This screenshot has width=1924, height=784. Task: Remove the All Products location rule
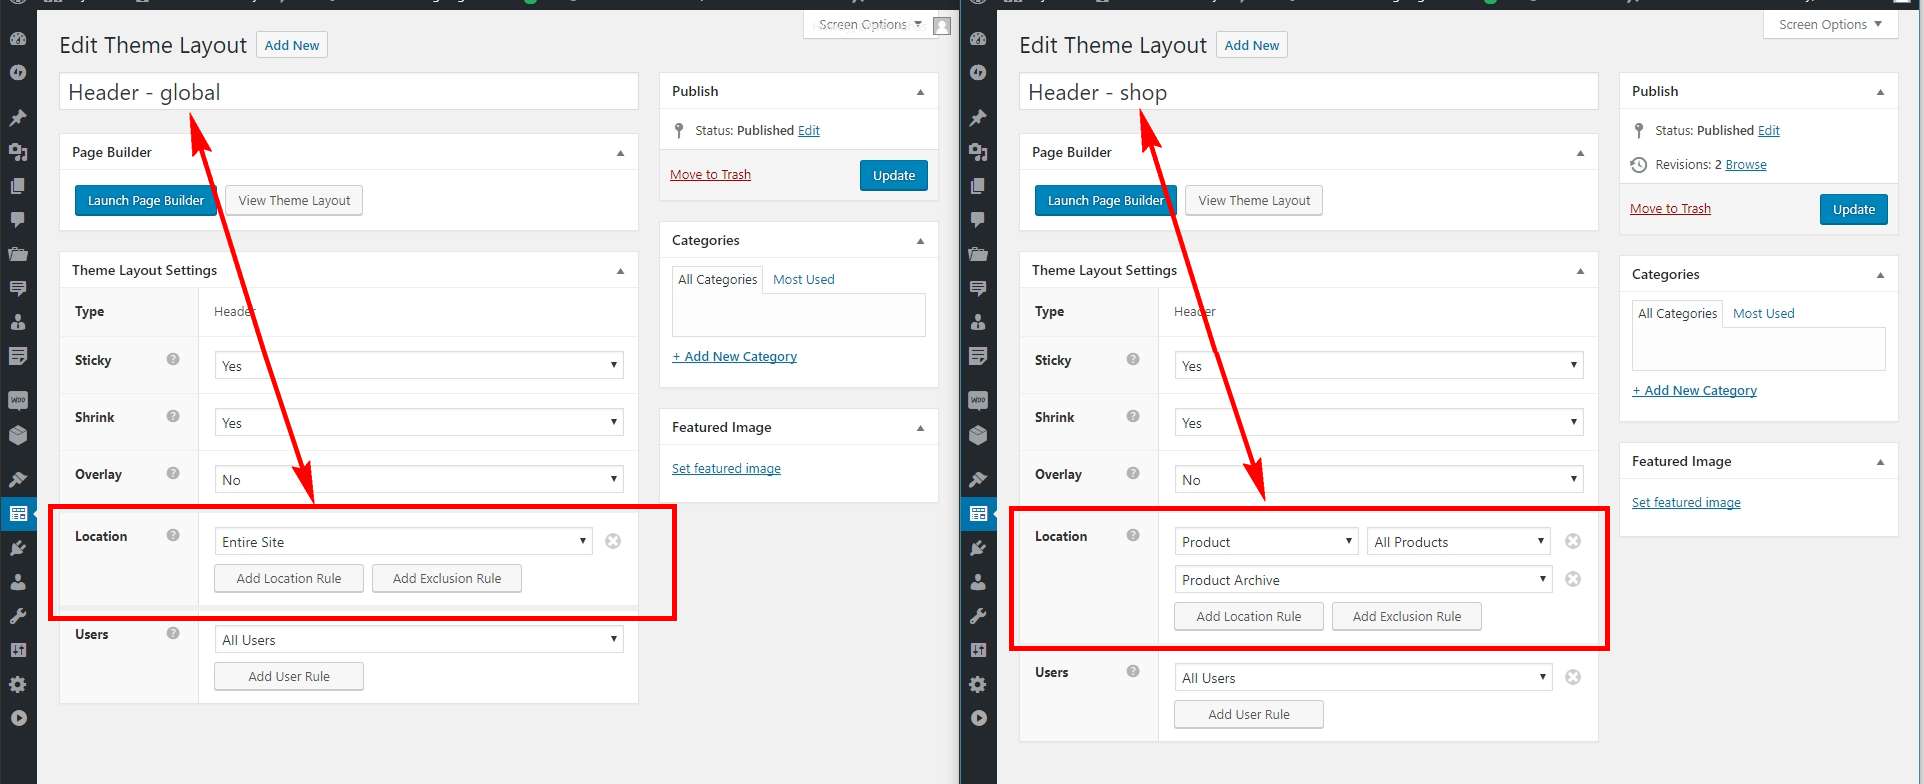click(x=1572, y=541)
